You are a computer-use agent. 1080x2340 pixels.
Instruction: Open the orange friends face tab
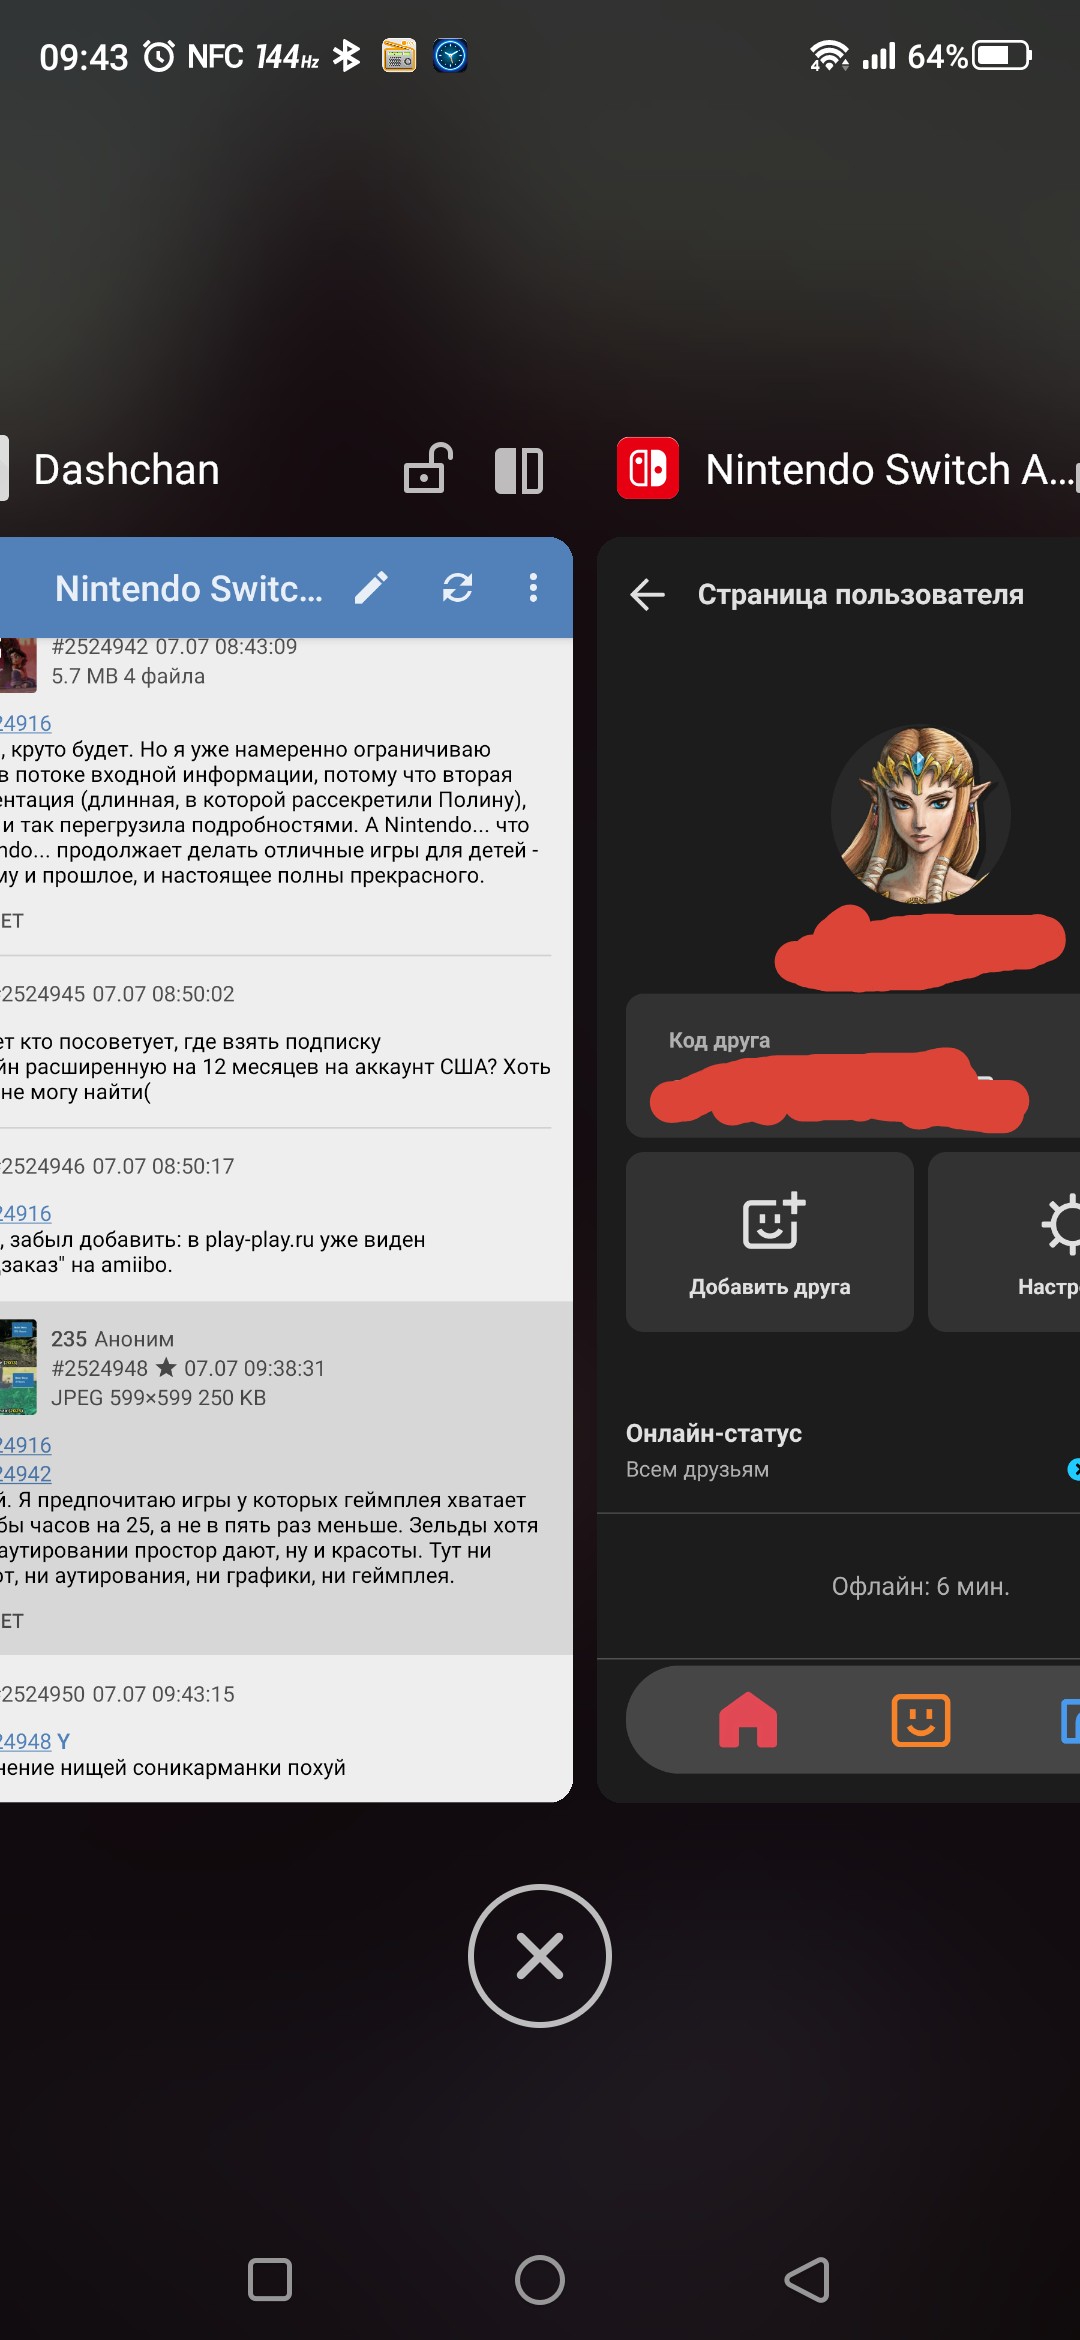[921, 1720]
